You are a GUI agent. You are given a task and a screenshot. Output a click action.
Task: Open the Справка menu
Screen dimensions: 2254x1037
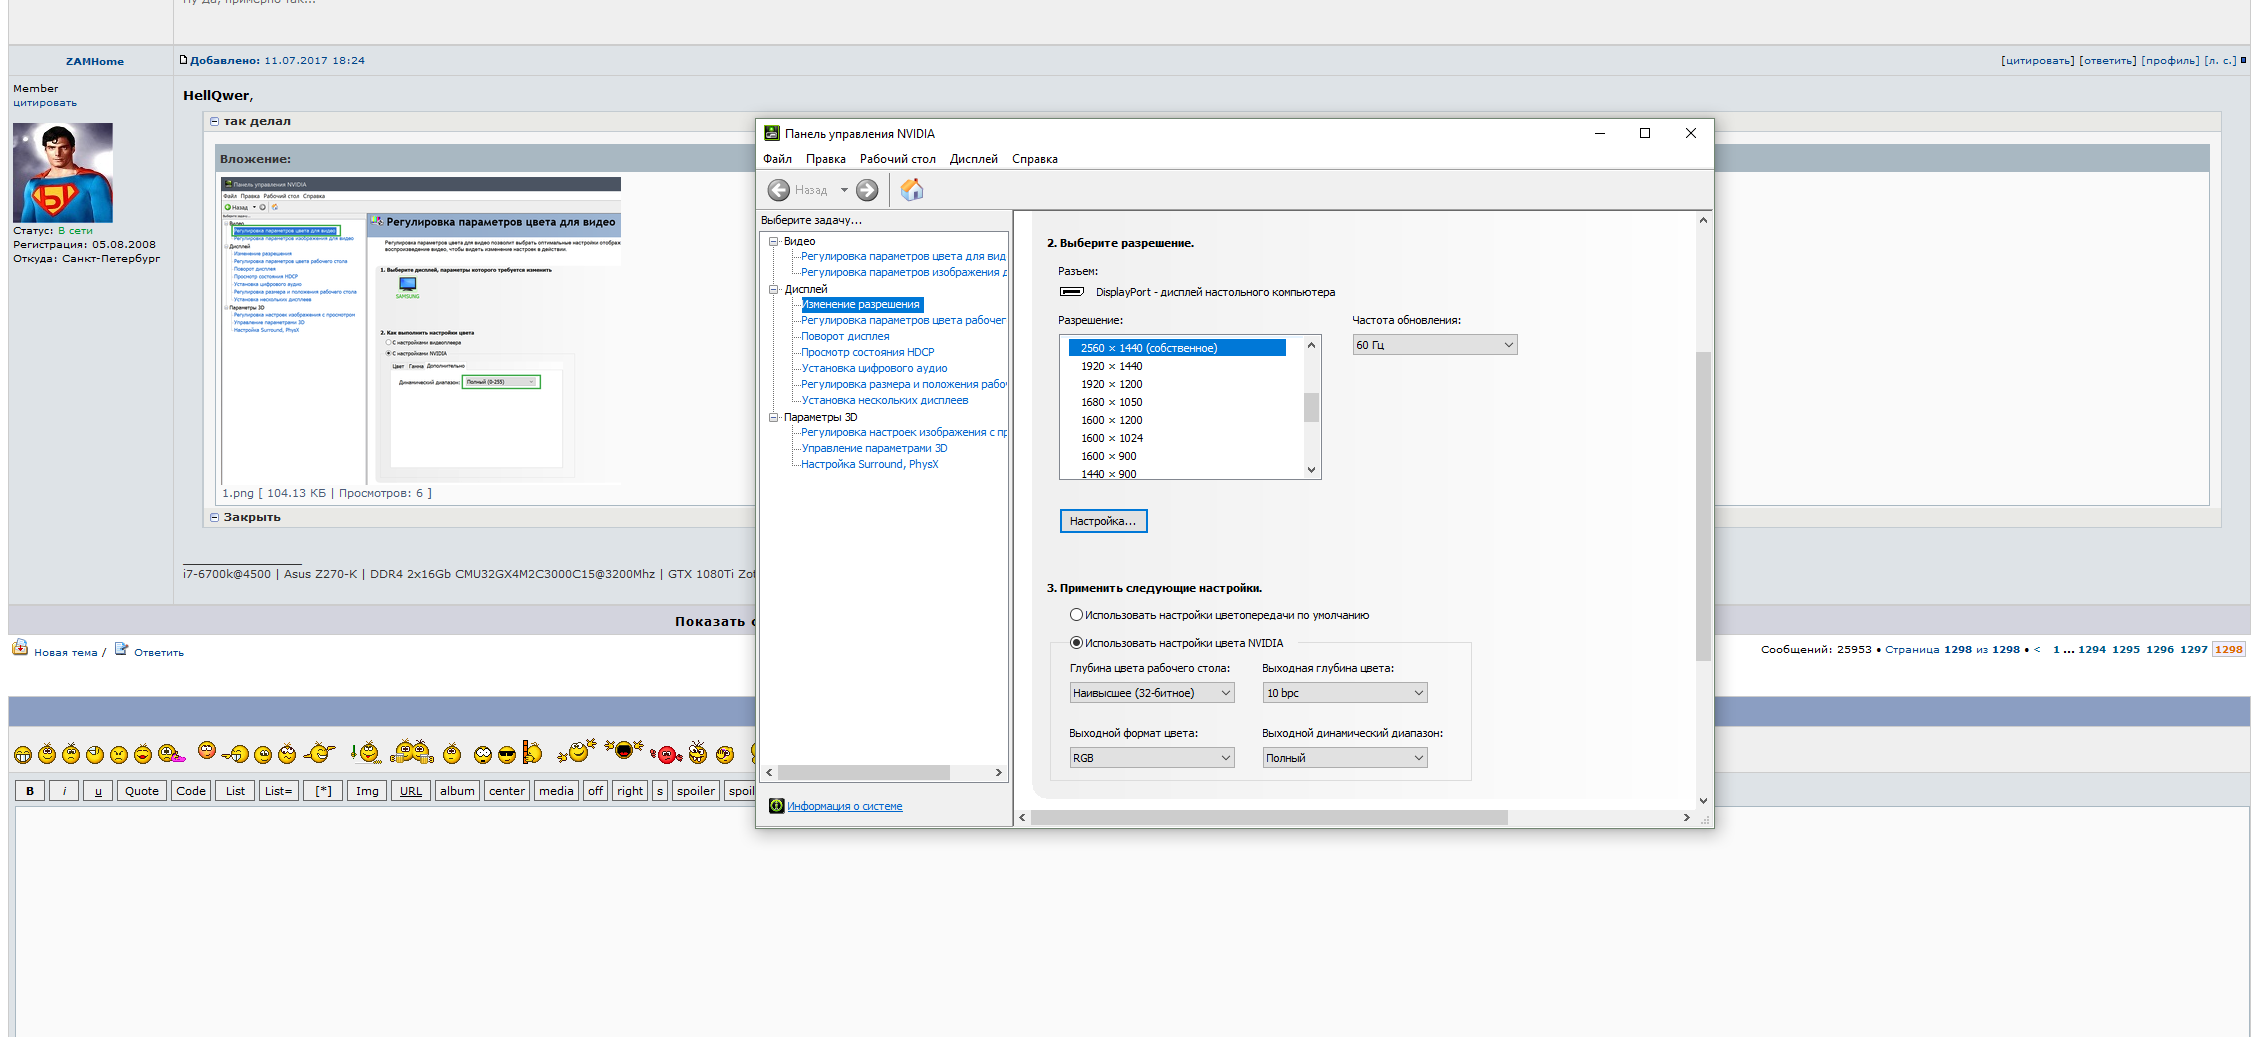(1034, 159)
